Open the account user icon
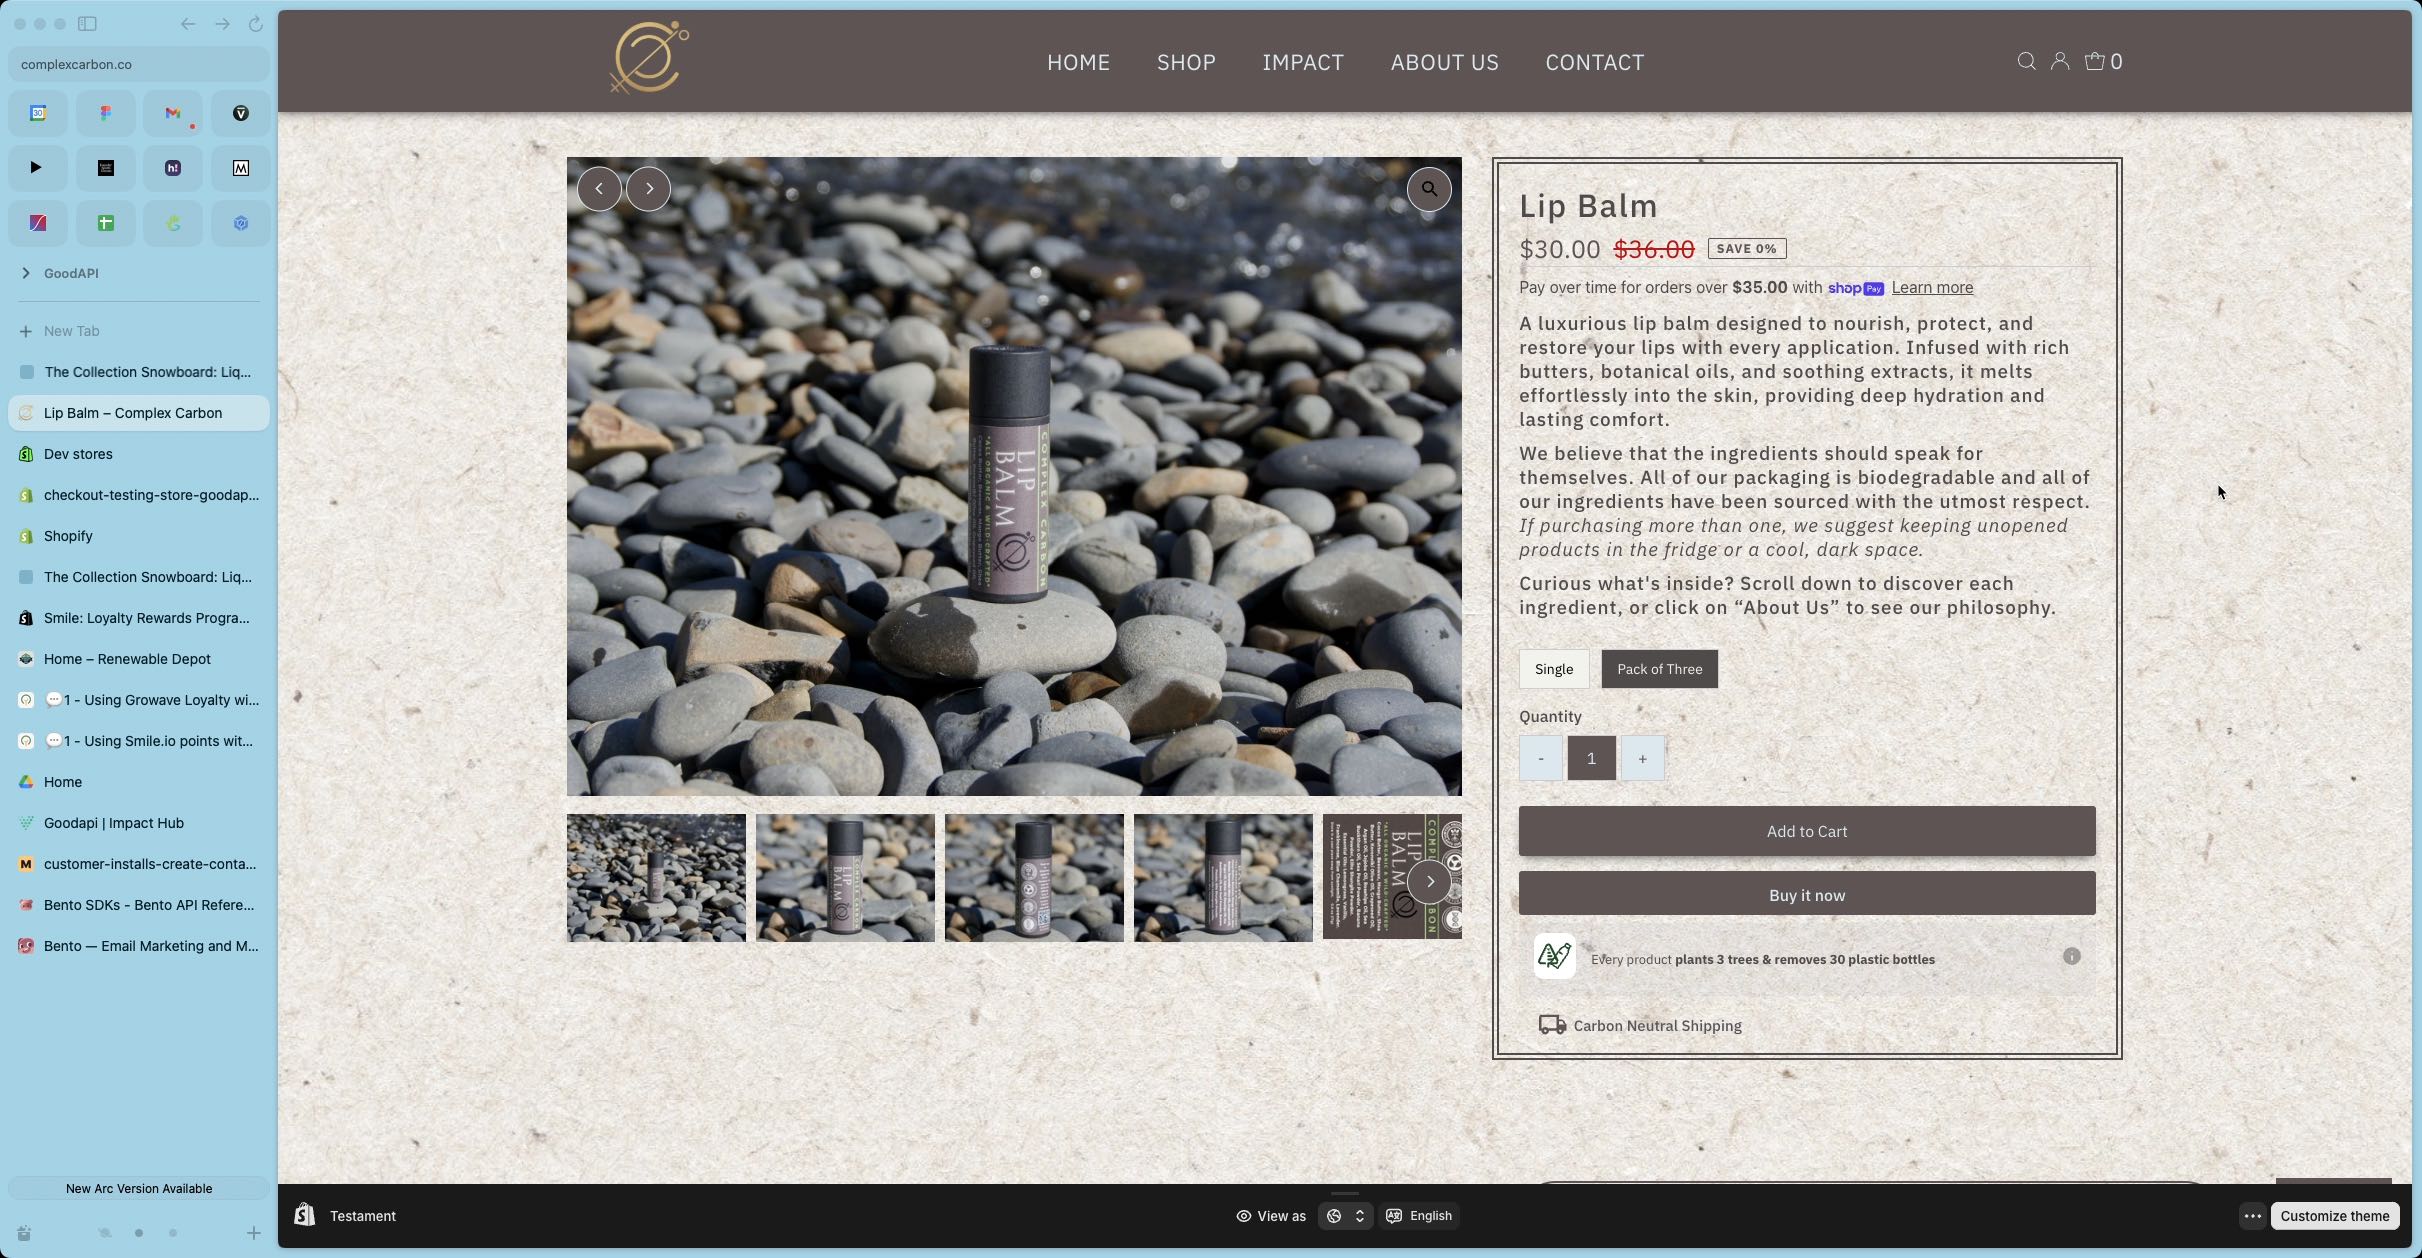This screenshot has height=1258, width=2422. [2059, 62]
